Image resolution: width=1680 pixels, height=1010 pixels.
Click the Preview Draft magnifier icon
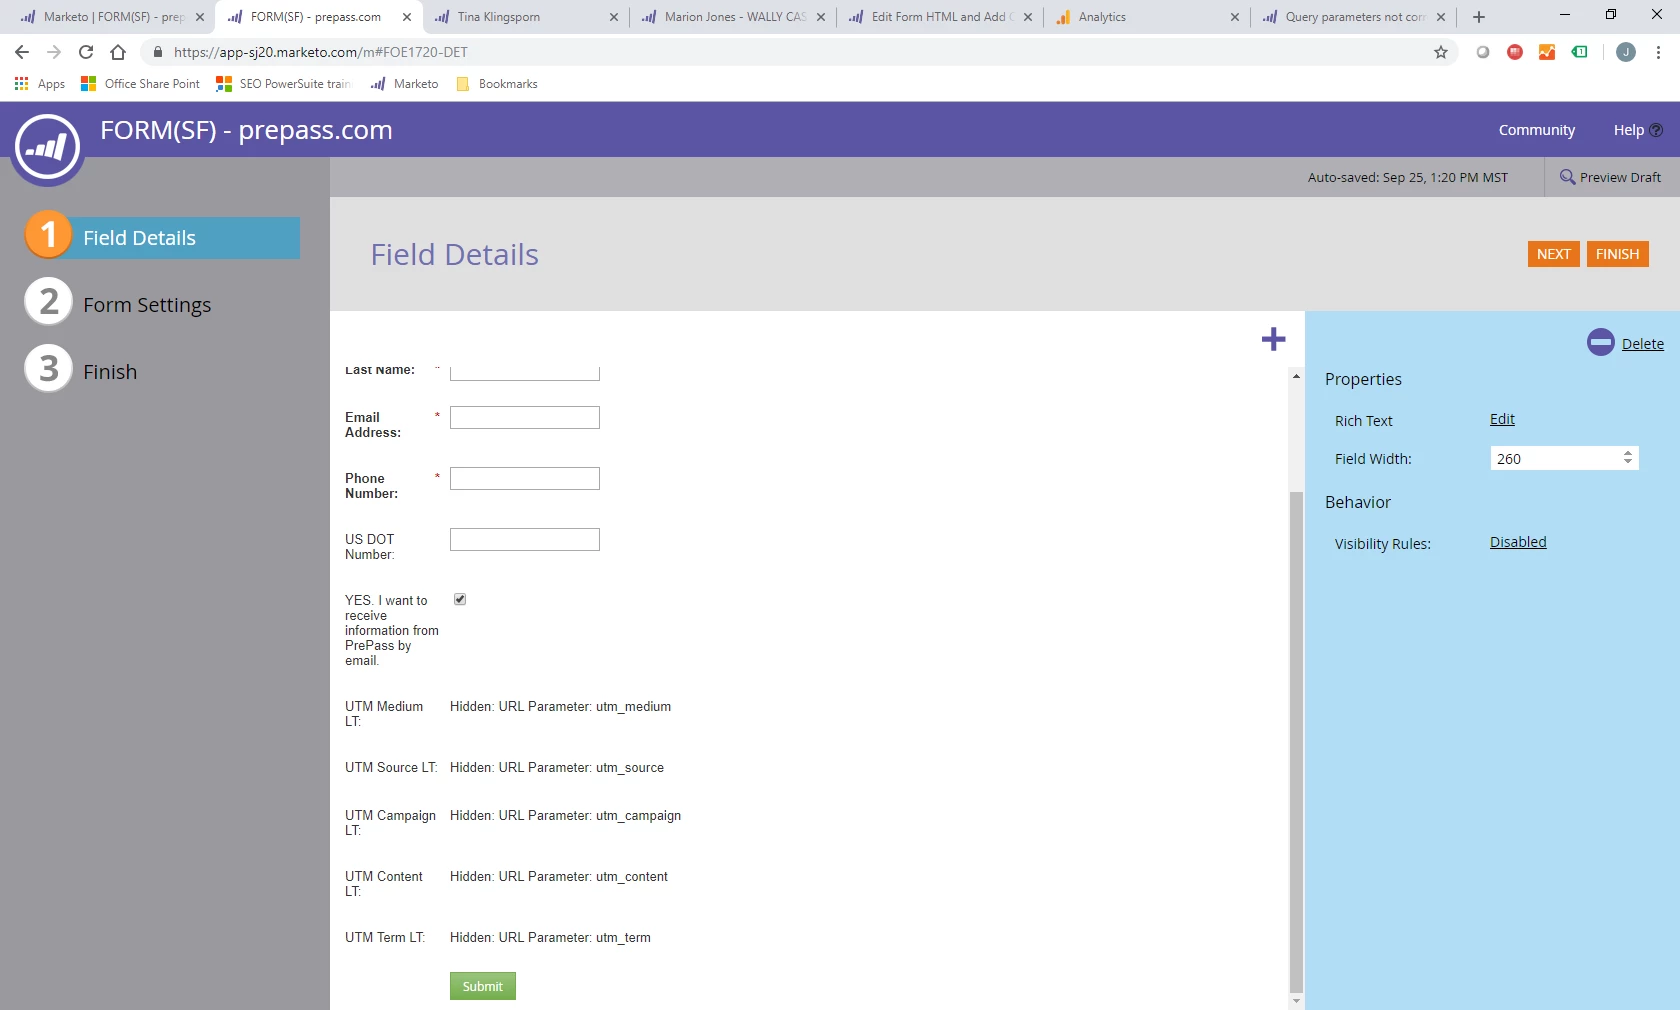click(1567, 177)
